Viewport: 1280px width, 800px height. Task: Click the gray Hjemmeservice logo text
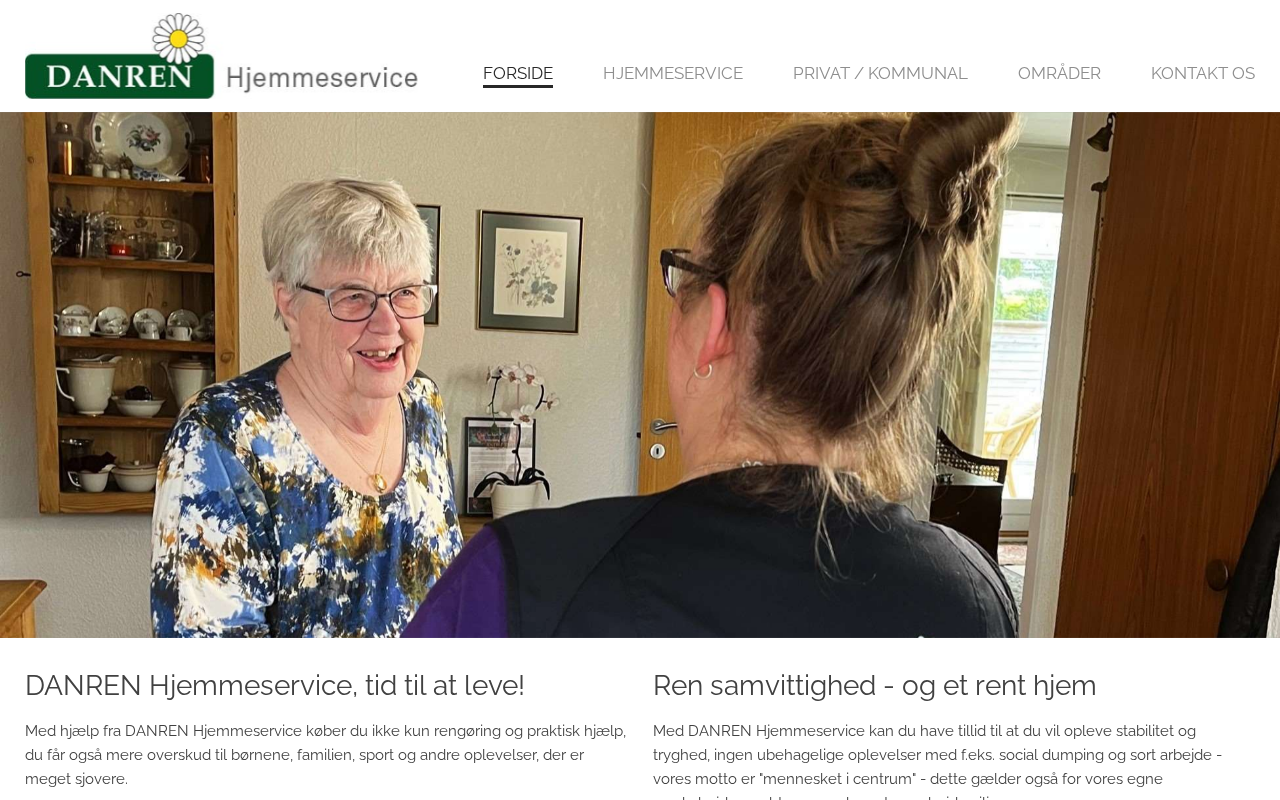click(322, 78)
